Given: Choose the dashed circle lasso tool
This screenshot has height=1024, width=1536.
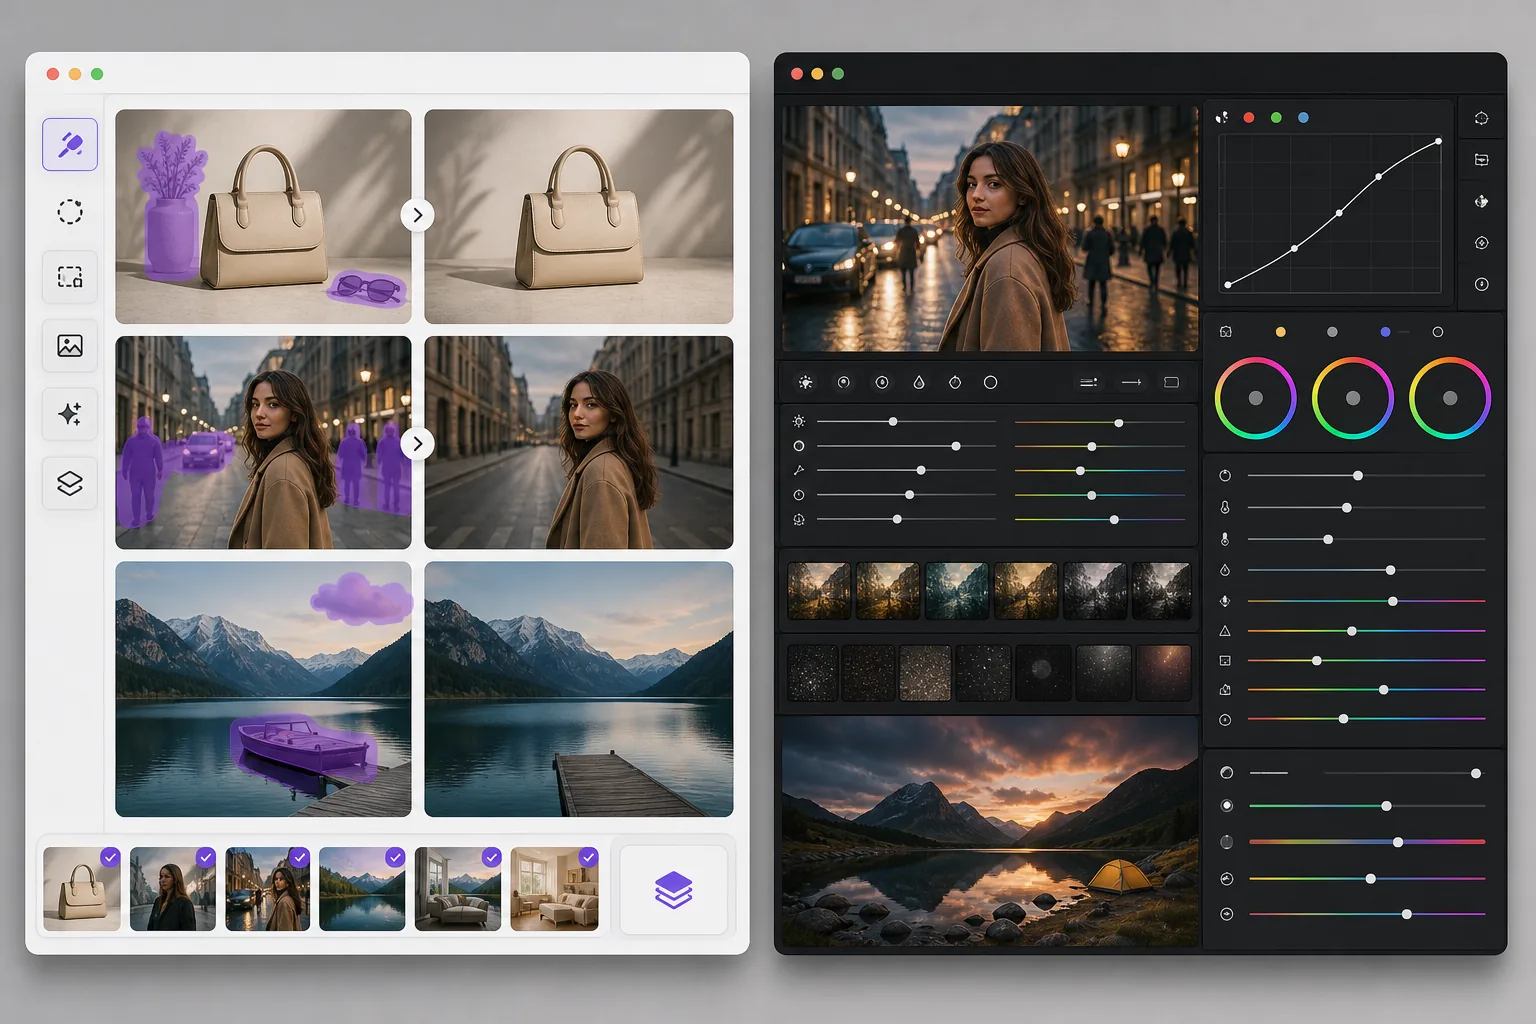Looking at the screenshot, I should coord(70,212).
